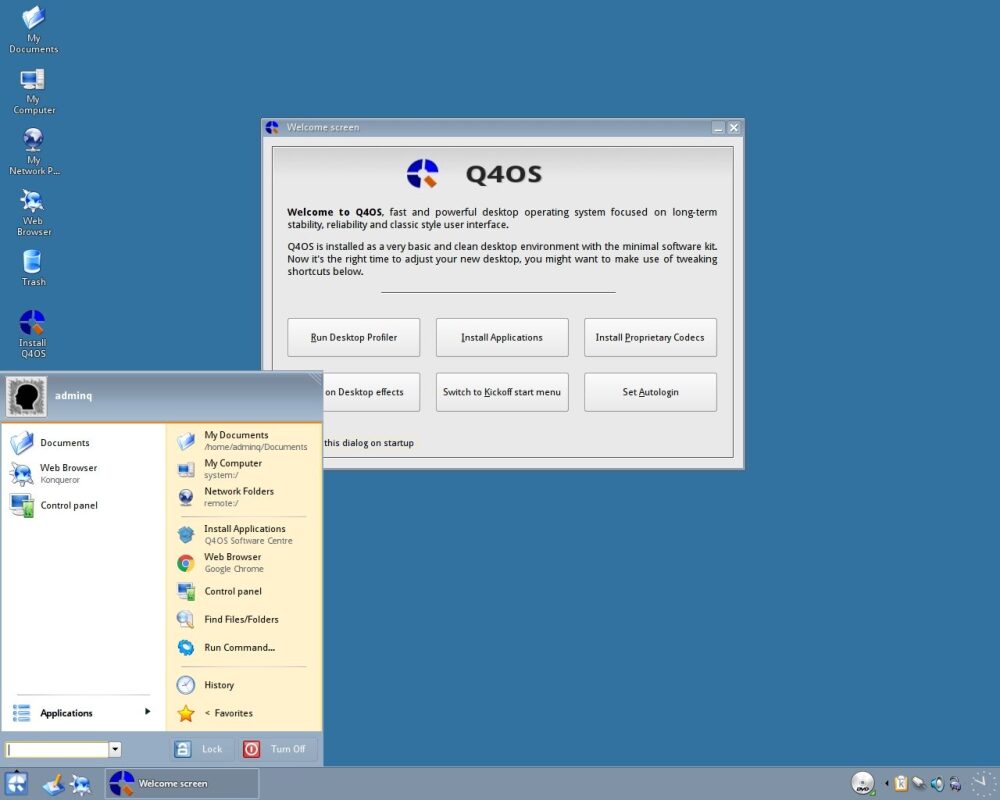Open the search box dropdown arrow

click(x=115, y=750)
